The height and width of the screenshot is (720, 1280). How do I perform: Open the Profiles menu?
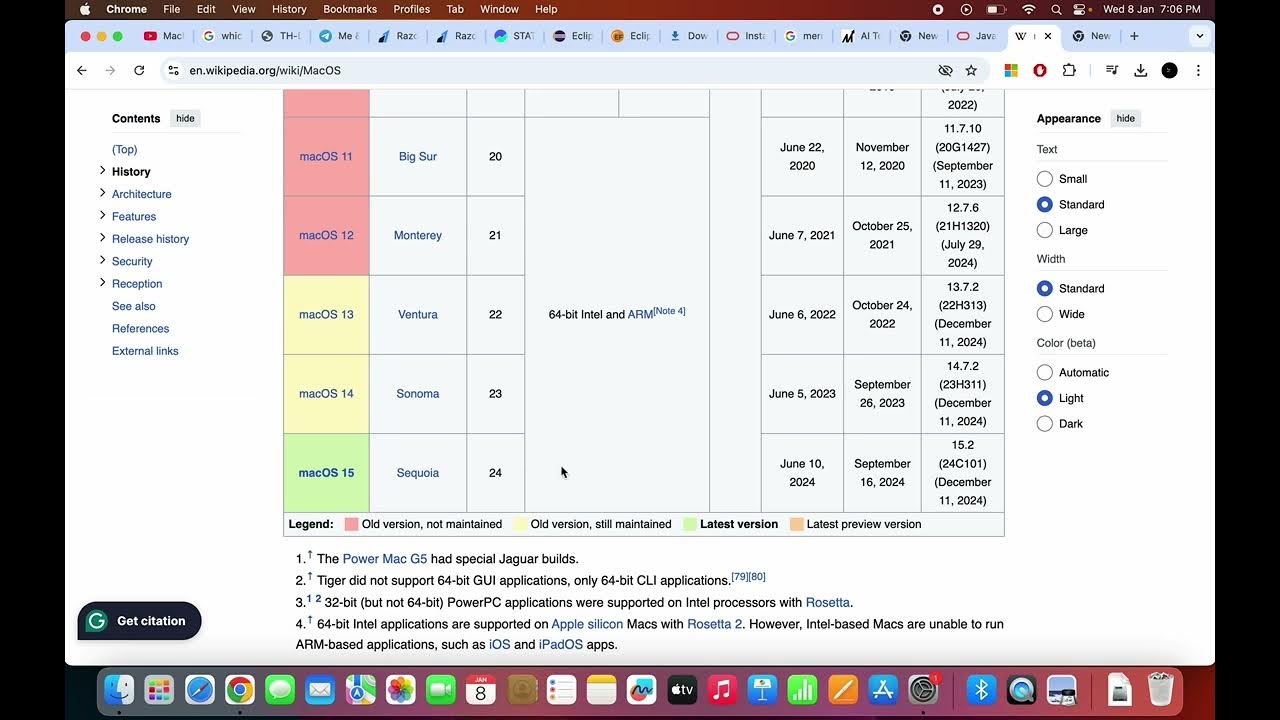(x=411, y=9)
